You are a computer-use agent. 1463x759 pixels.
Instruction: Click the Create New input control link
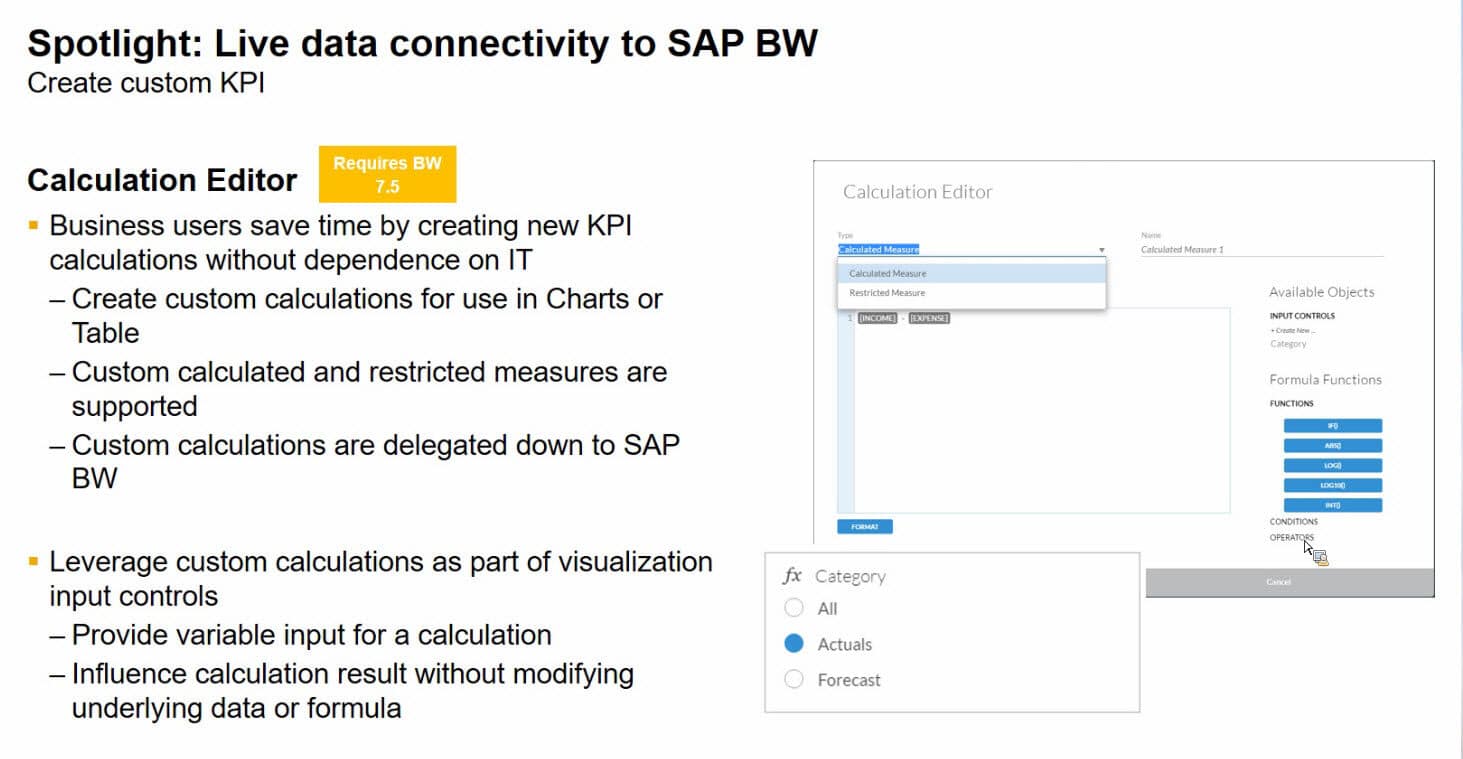pyautogui.click(x=1292, y=330)
